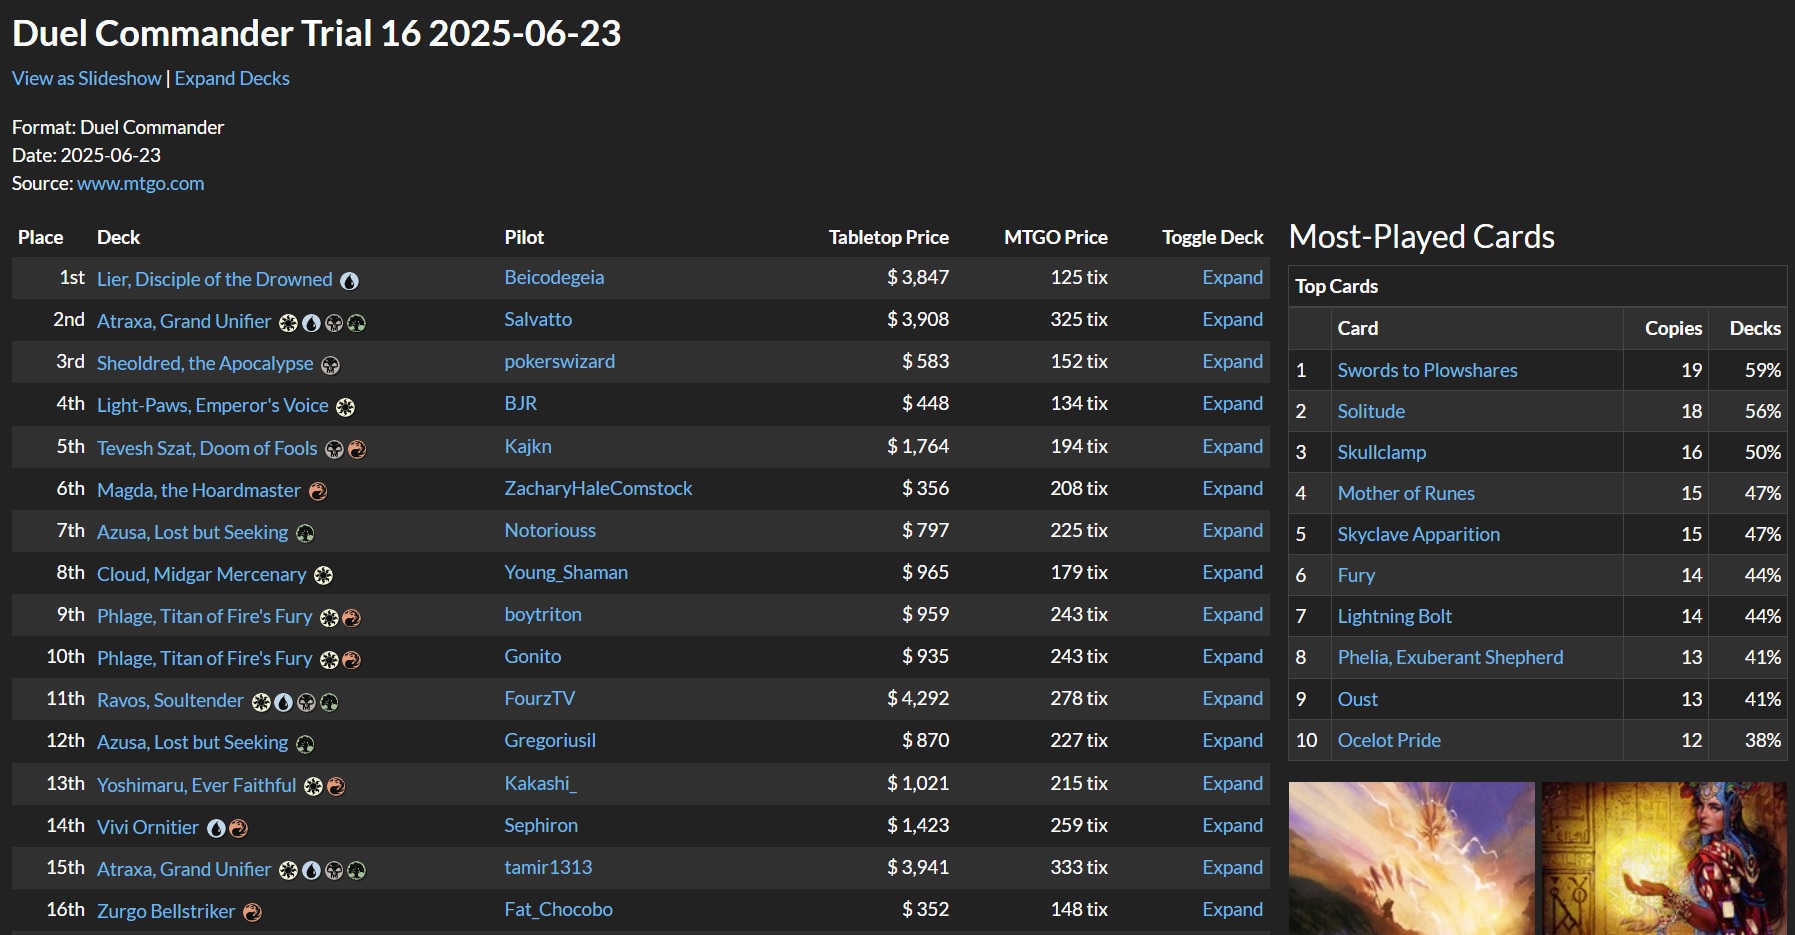Visit www.mtgo.com source link

tap(141, 183)
